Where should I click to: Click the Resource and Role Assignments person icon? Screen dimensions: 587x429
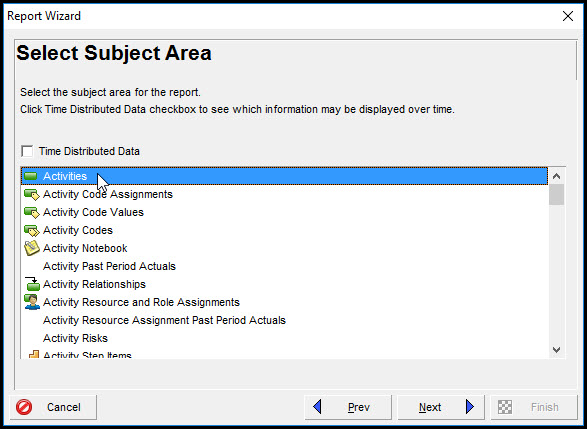32,302
